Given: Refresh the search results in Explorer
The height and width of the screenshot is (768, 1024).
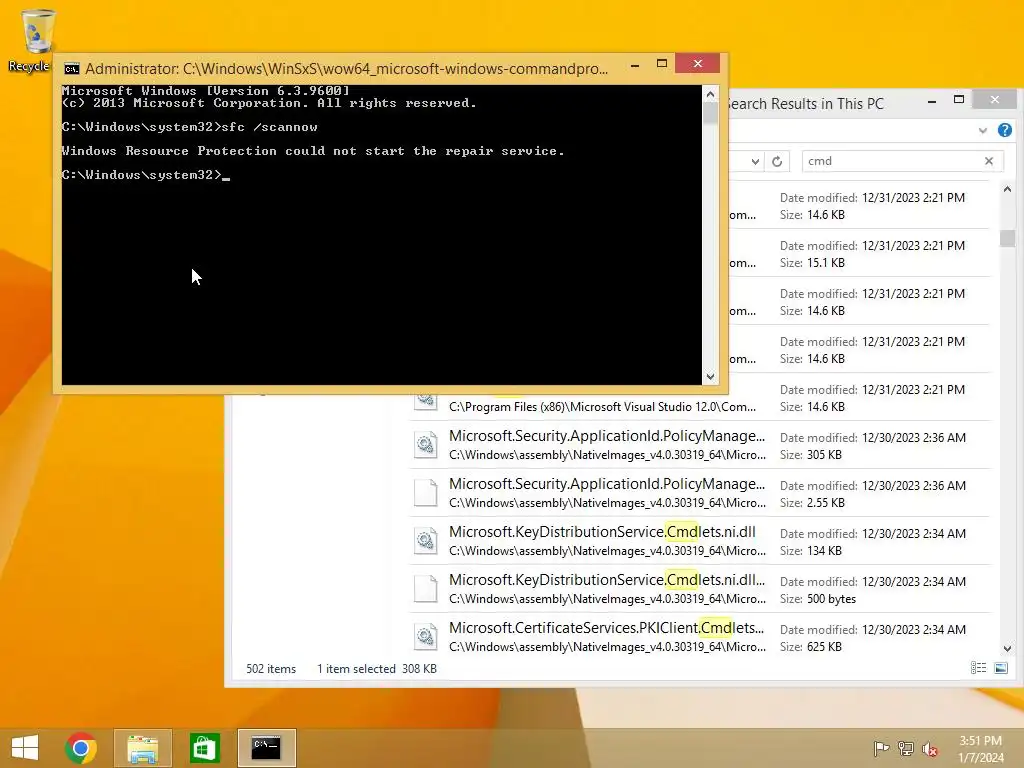Looking at the screenshot, I should (777, 161).
